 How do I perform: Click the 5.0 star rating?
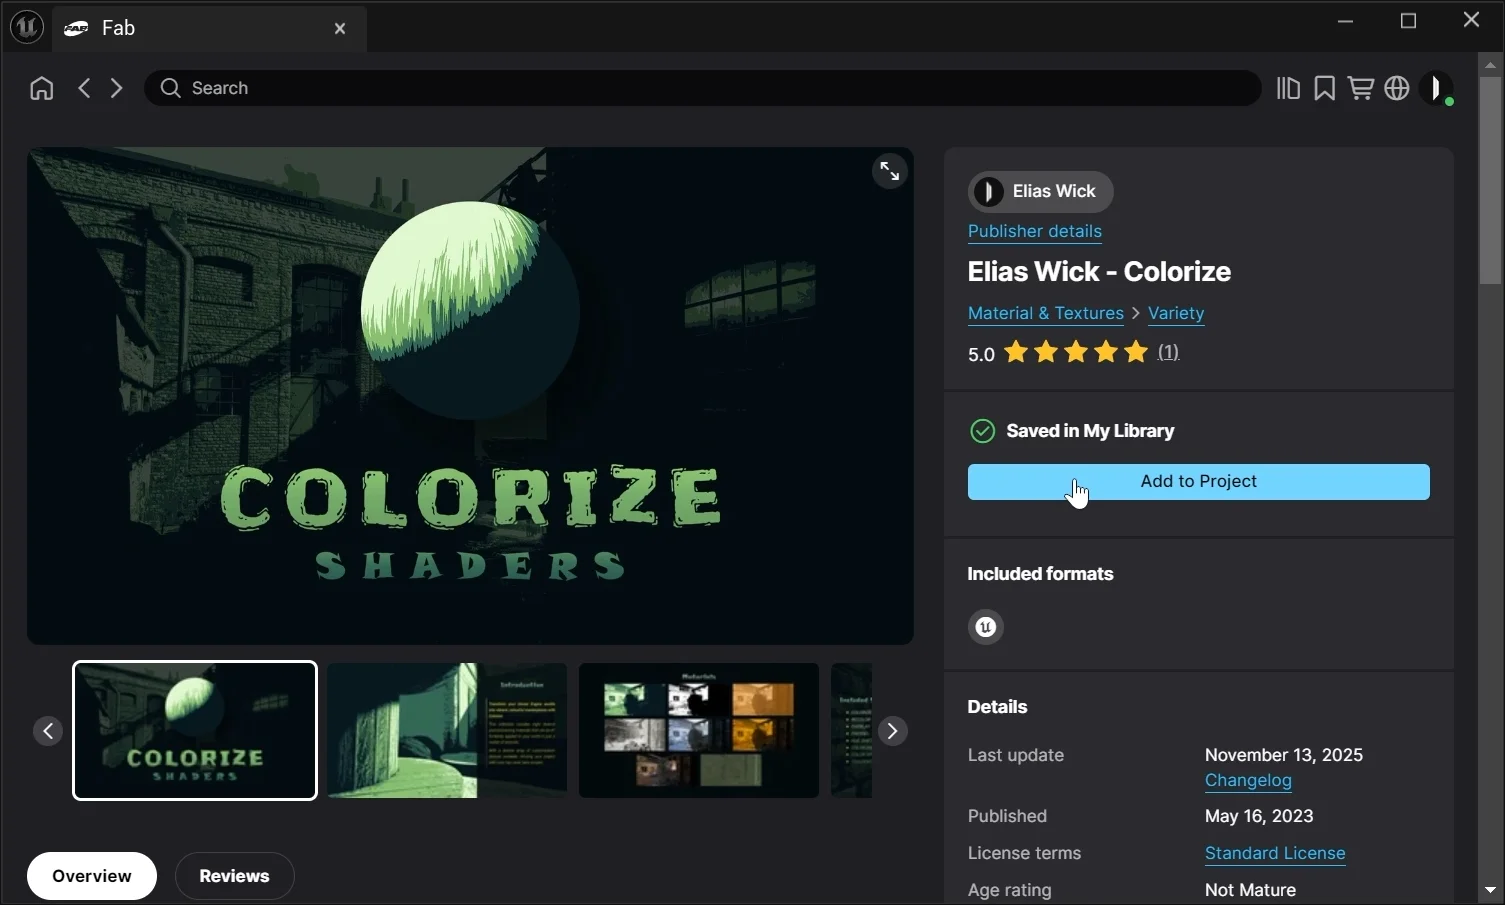[1059, 353]
